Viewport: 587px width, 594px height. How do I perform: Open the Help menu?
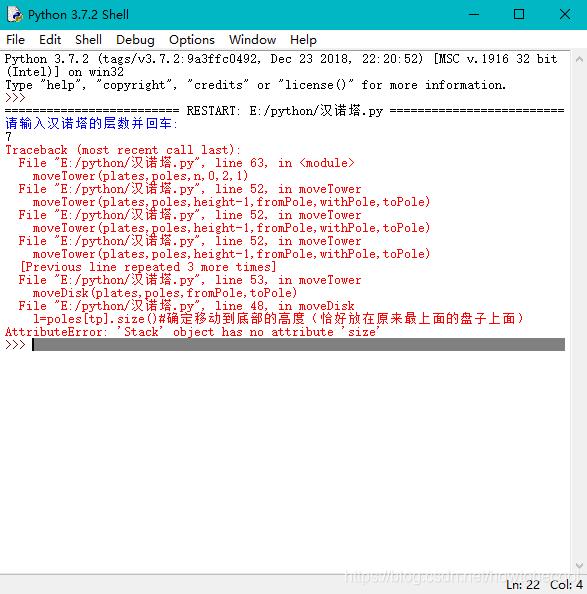pos(303,40)
